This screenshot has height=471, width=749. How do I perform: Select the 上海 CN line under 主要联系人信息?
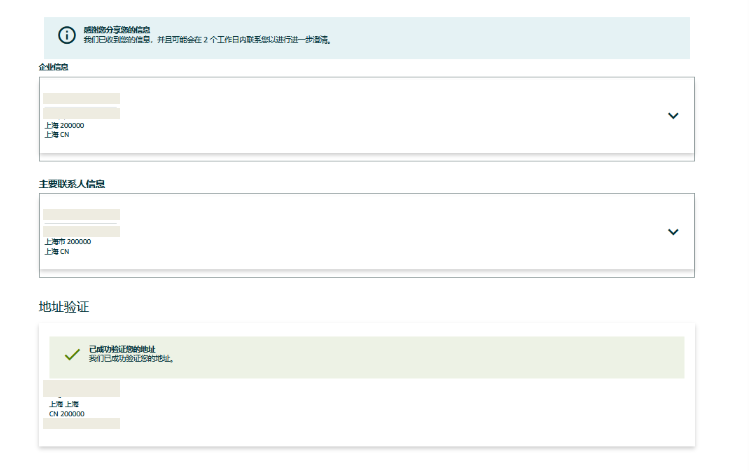(57, 252)
